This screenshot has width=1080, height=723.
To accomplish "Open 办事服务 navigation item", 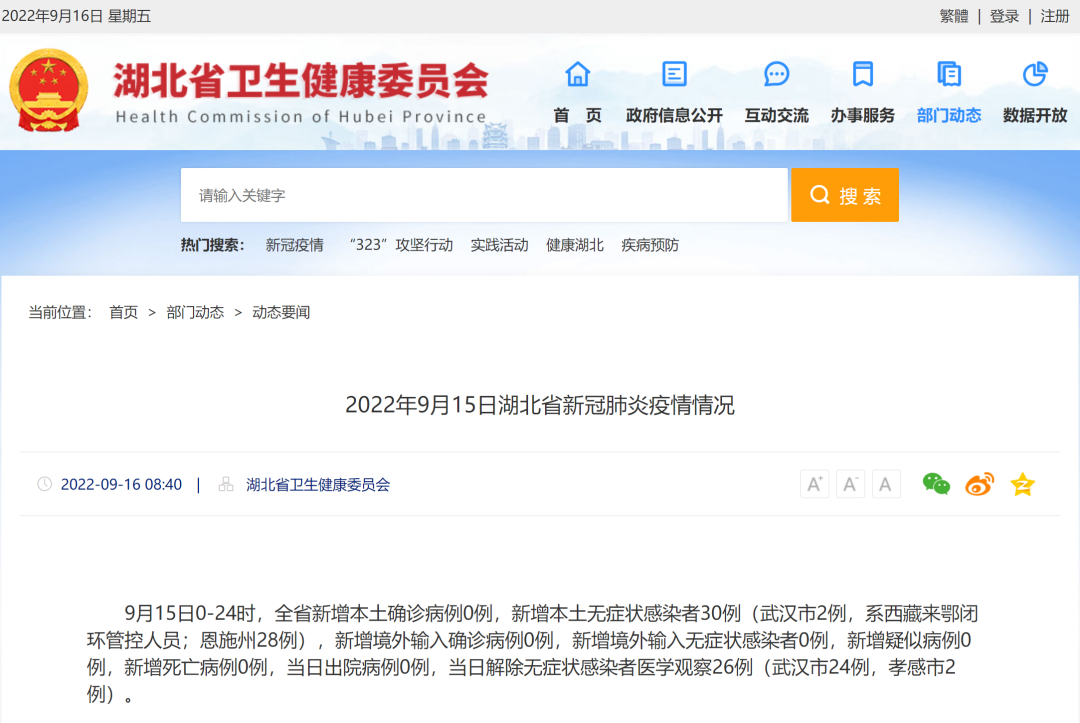I will pyautogui.click(x=862, y=116).
